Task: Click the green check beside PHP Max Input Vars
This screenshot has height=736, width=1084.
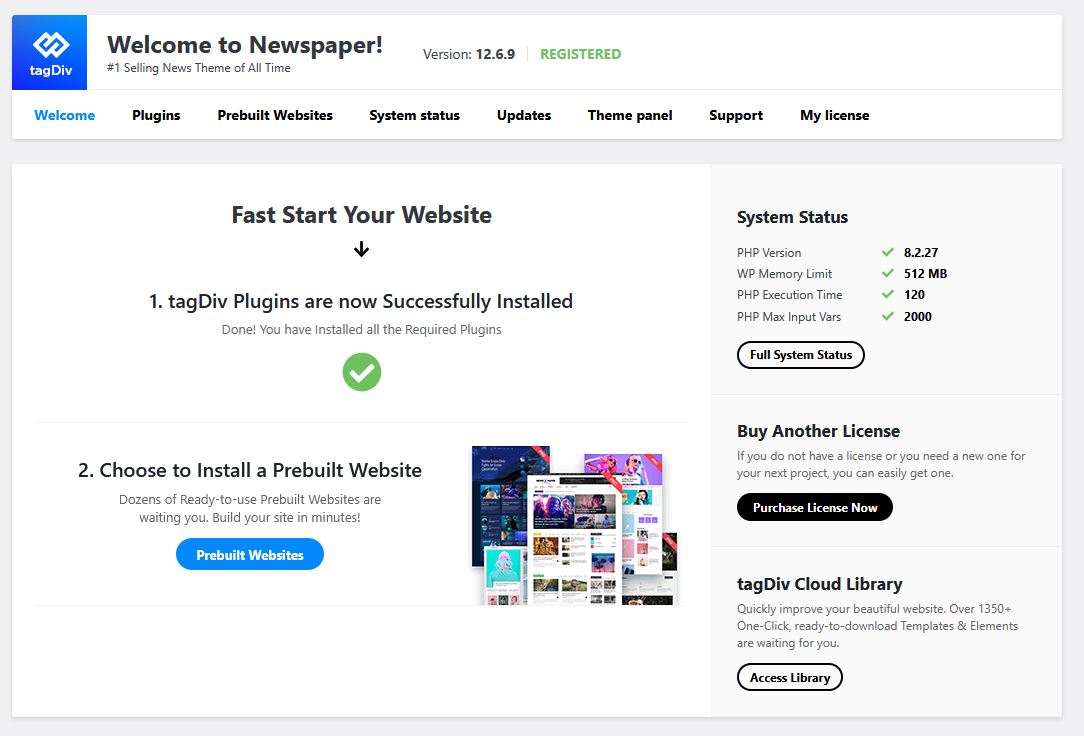Action: [888, 316]
